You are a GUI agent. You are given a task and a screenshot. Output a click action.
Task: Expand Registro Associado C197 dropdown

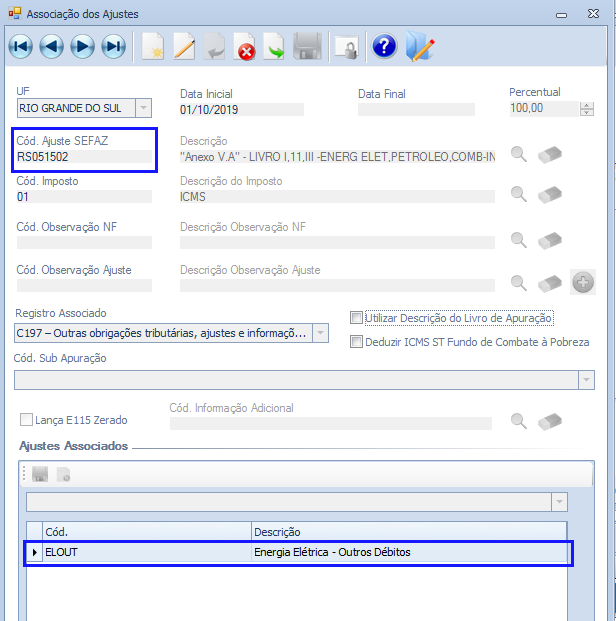click(320, 333)
